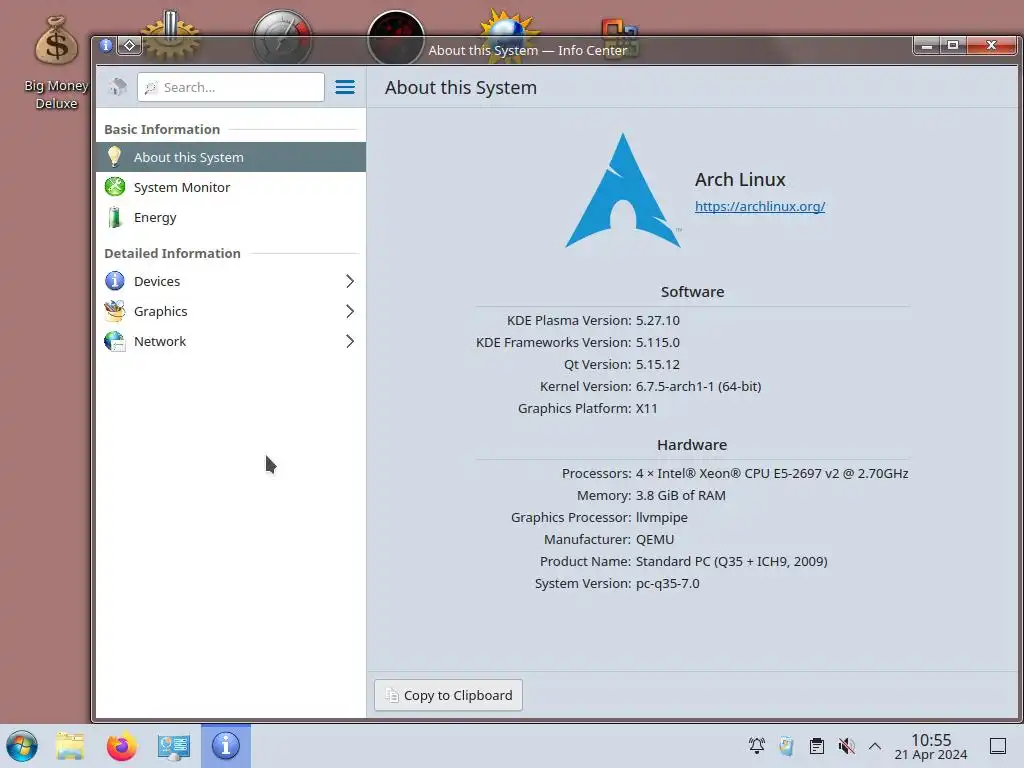Click the KDE Frameworks Version value 5.115.0

658,343
